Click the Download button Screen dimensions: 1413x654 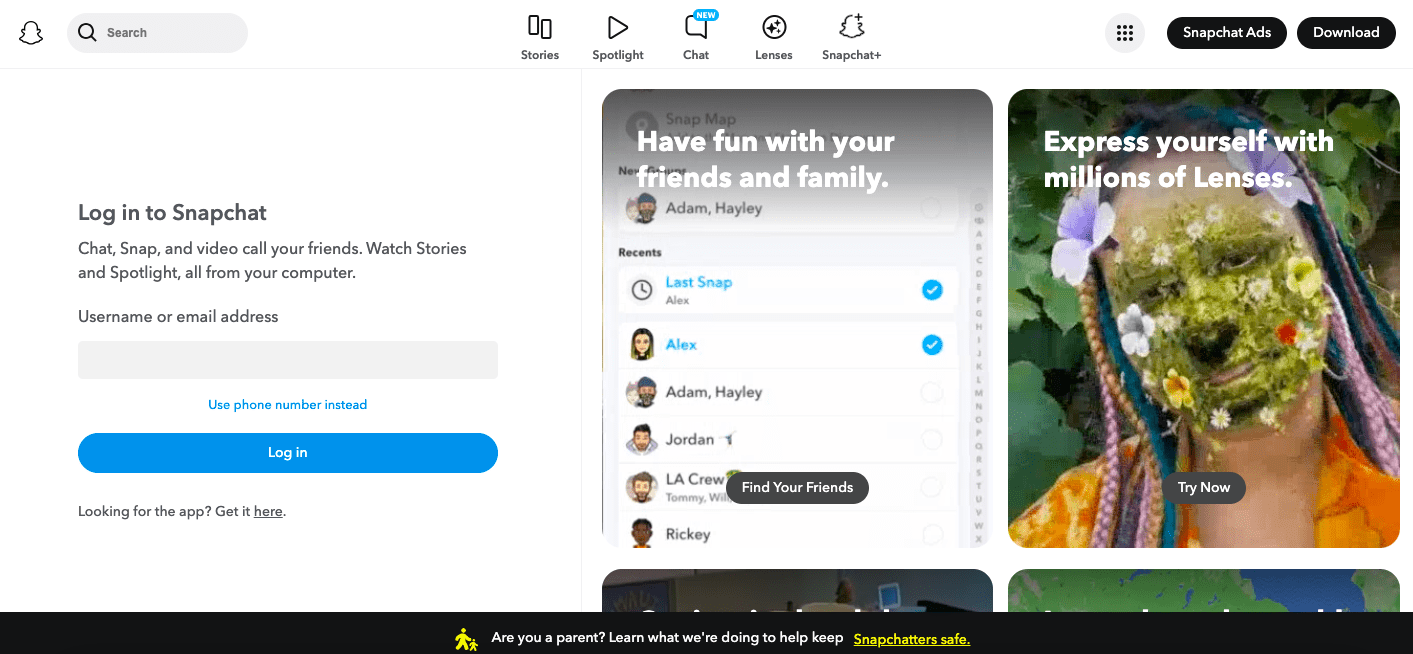point(1346,33)
